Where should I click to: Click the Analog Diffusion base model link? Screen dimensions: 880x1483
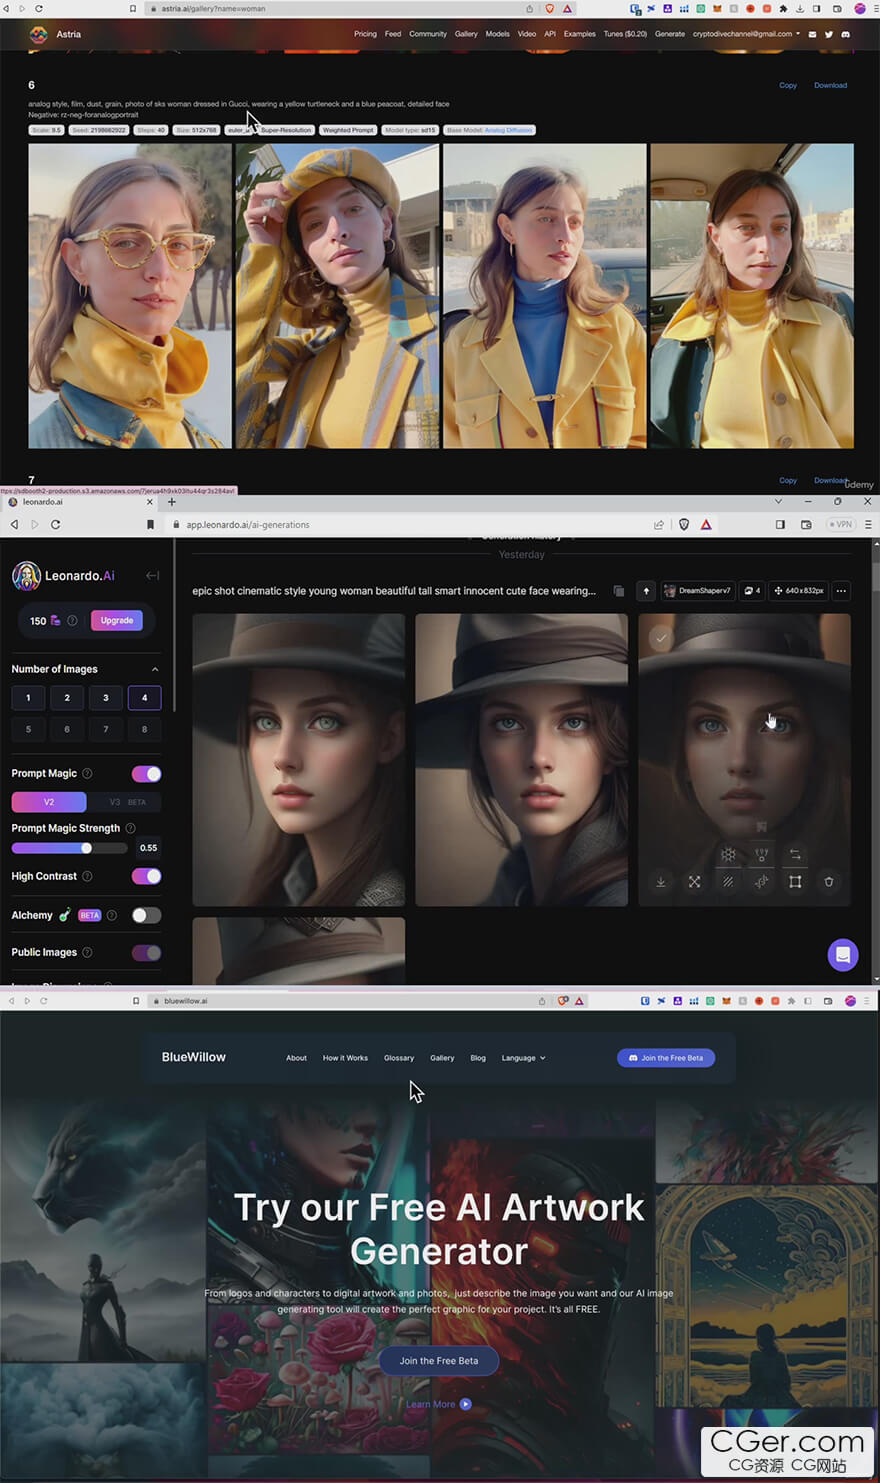pos(506,130)
